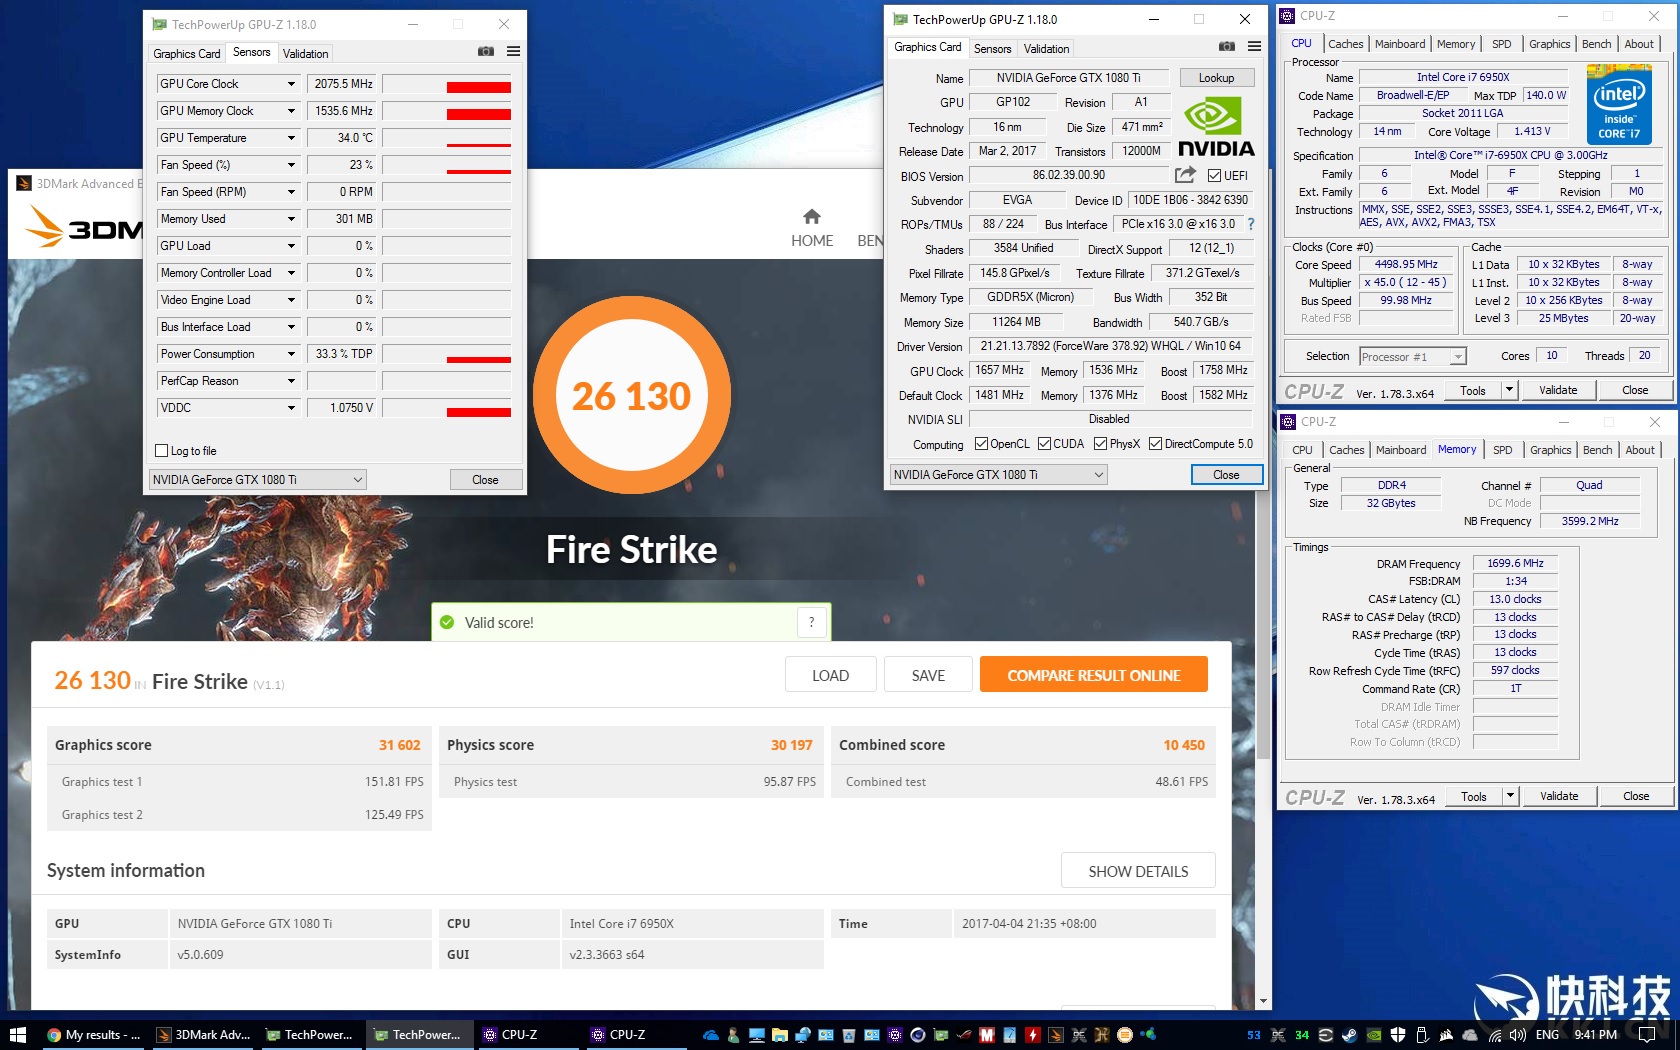Viewport: 1680px width, 1050px height.
Task: Click the Windows Defender shield tray icon
Action: [x=1398, y=1035]
